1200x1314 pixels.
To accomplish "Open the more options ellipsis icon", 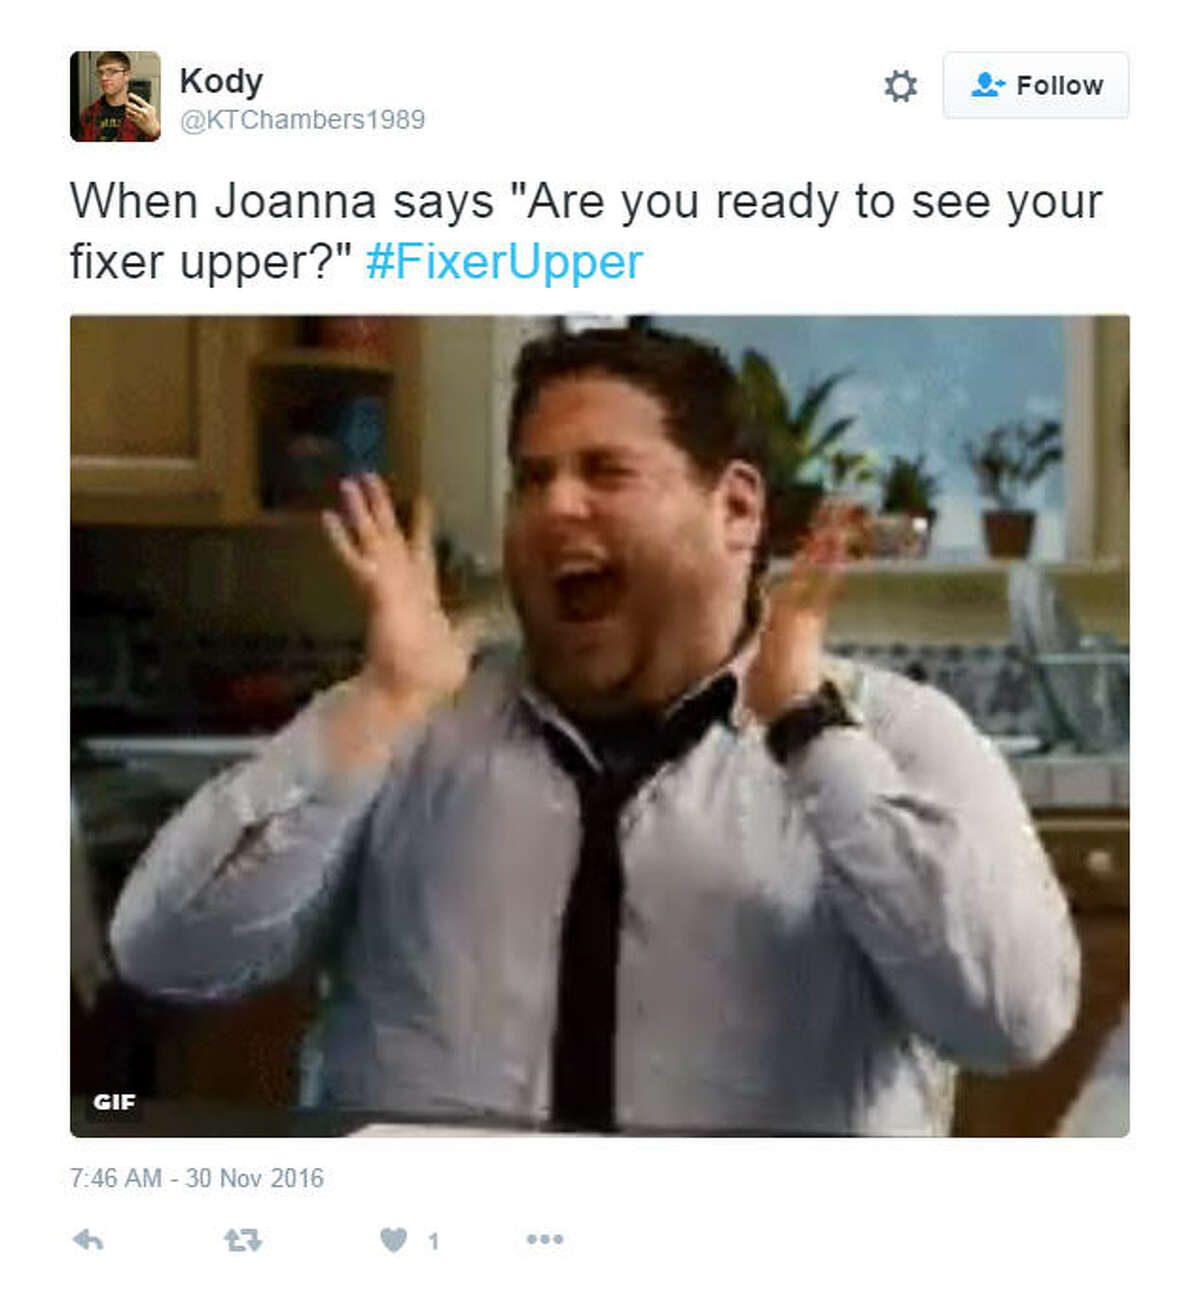I will (545, 1239).
